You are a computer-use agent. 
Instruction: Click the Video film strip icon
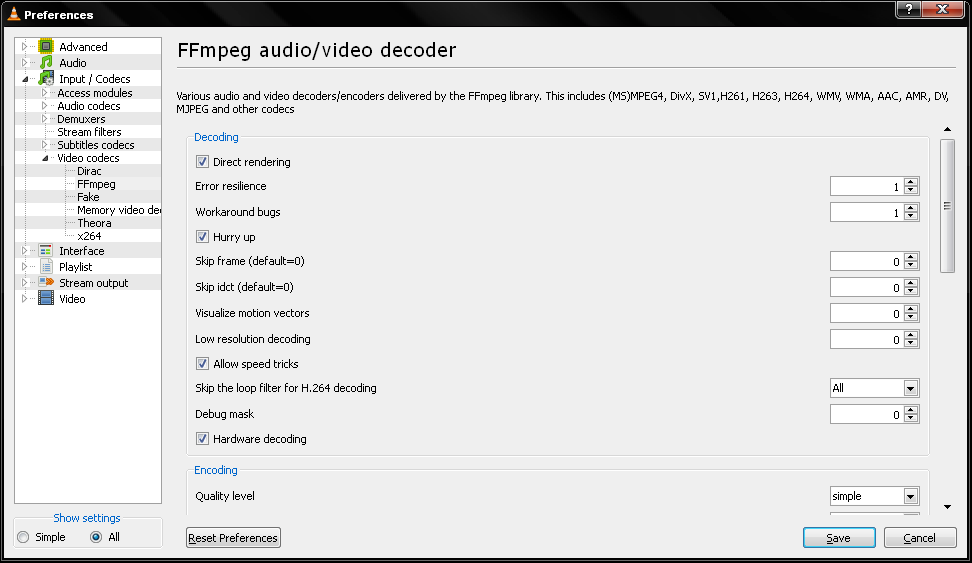pyautogui.click(x=46, y=299)
